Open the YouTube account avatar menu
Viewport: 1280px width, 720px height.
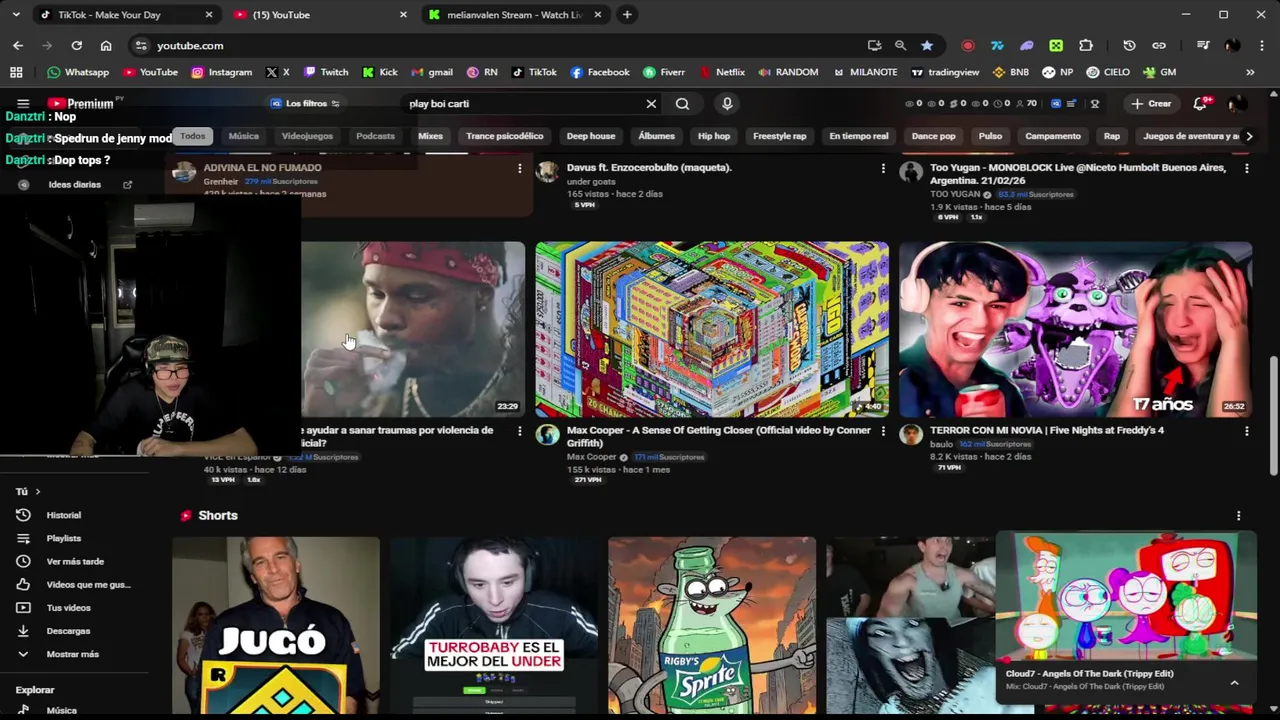(1237, 103)
